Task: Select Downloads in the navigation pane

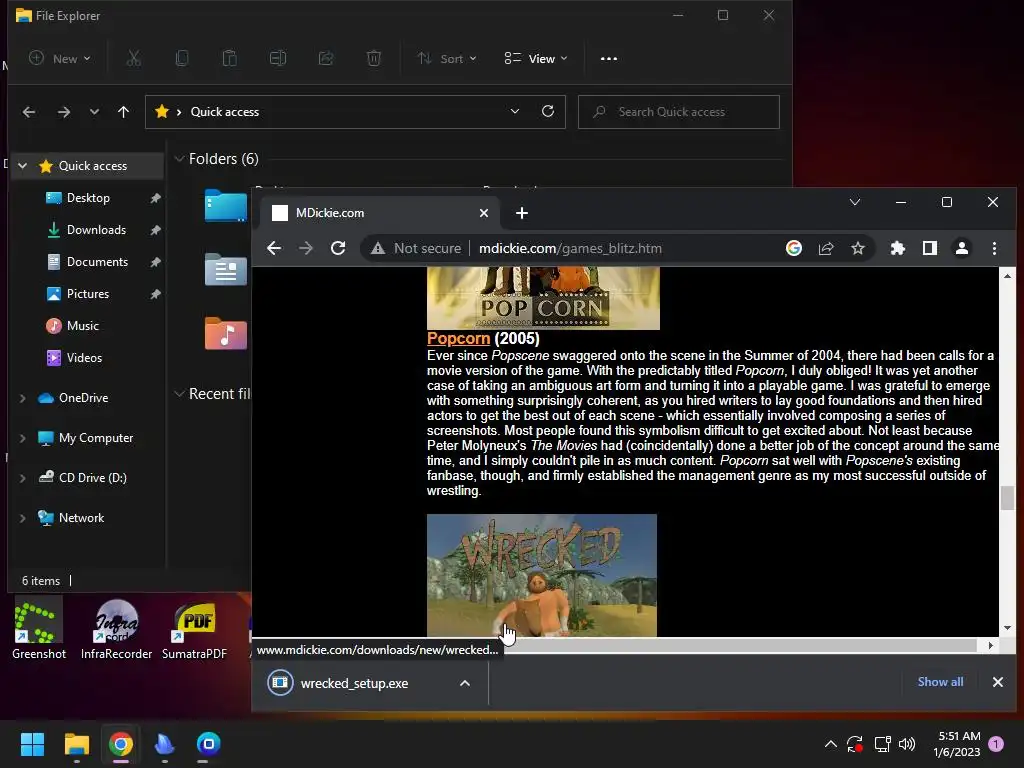Action: [x=96, y=230]
